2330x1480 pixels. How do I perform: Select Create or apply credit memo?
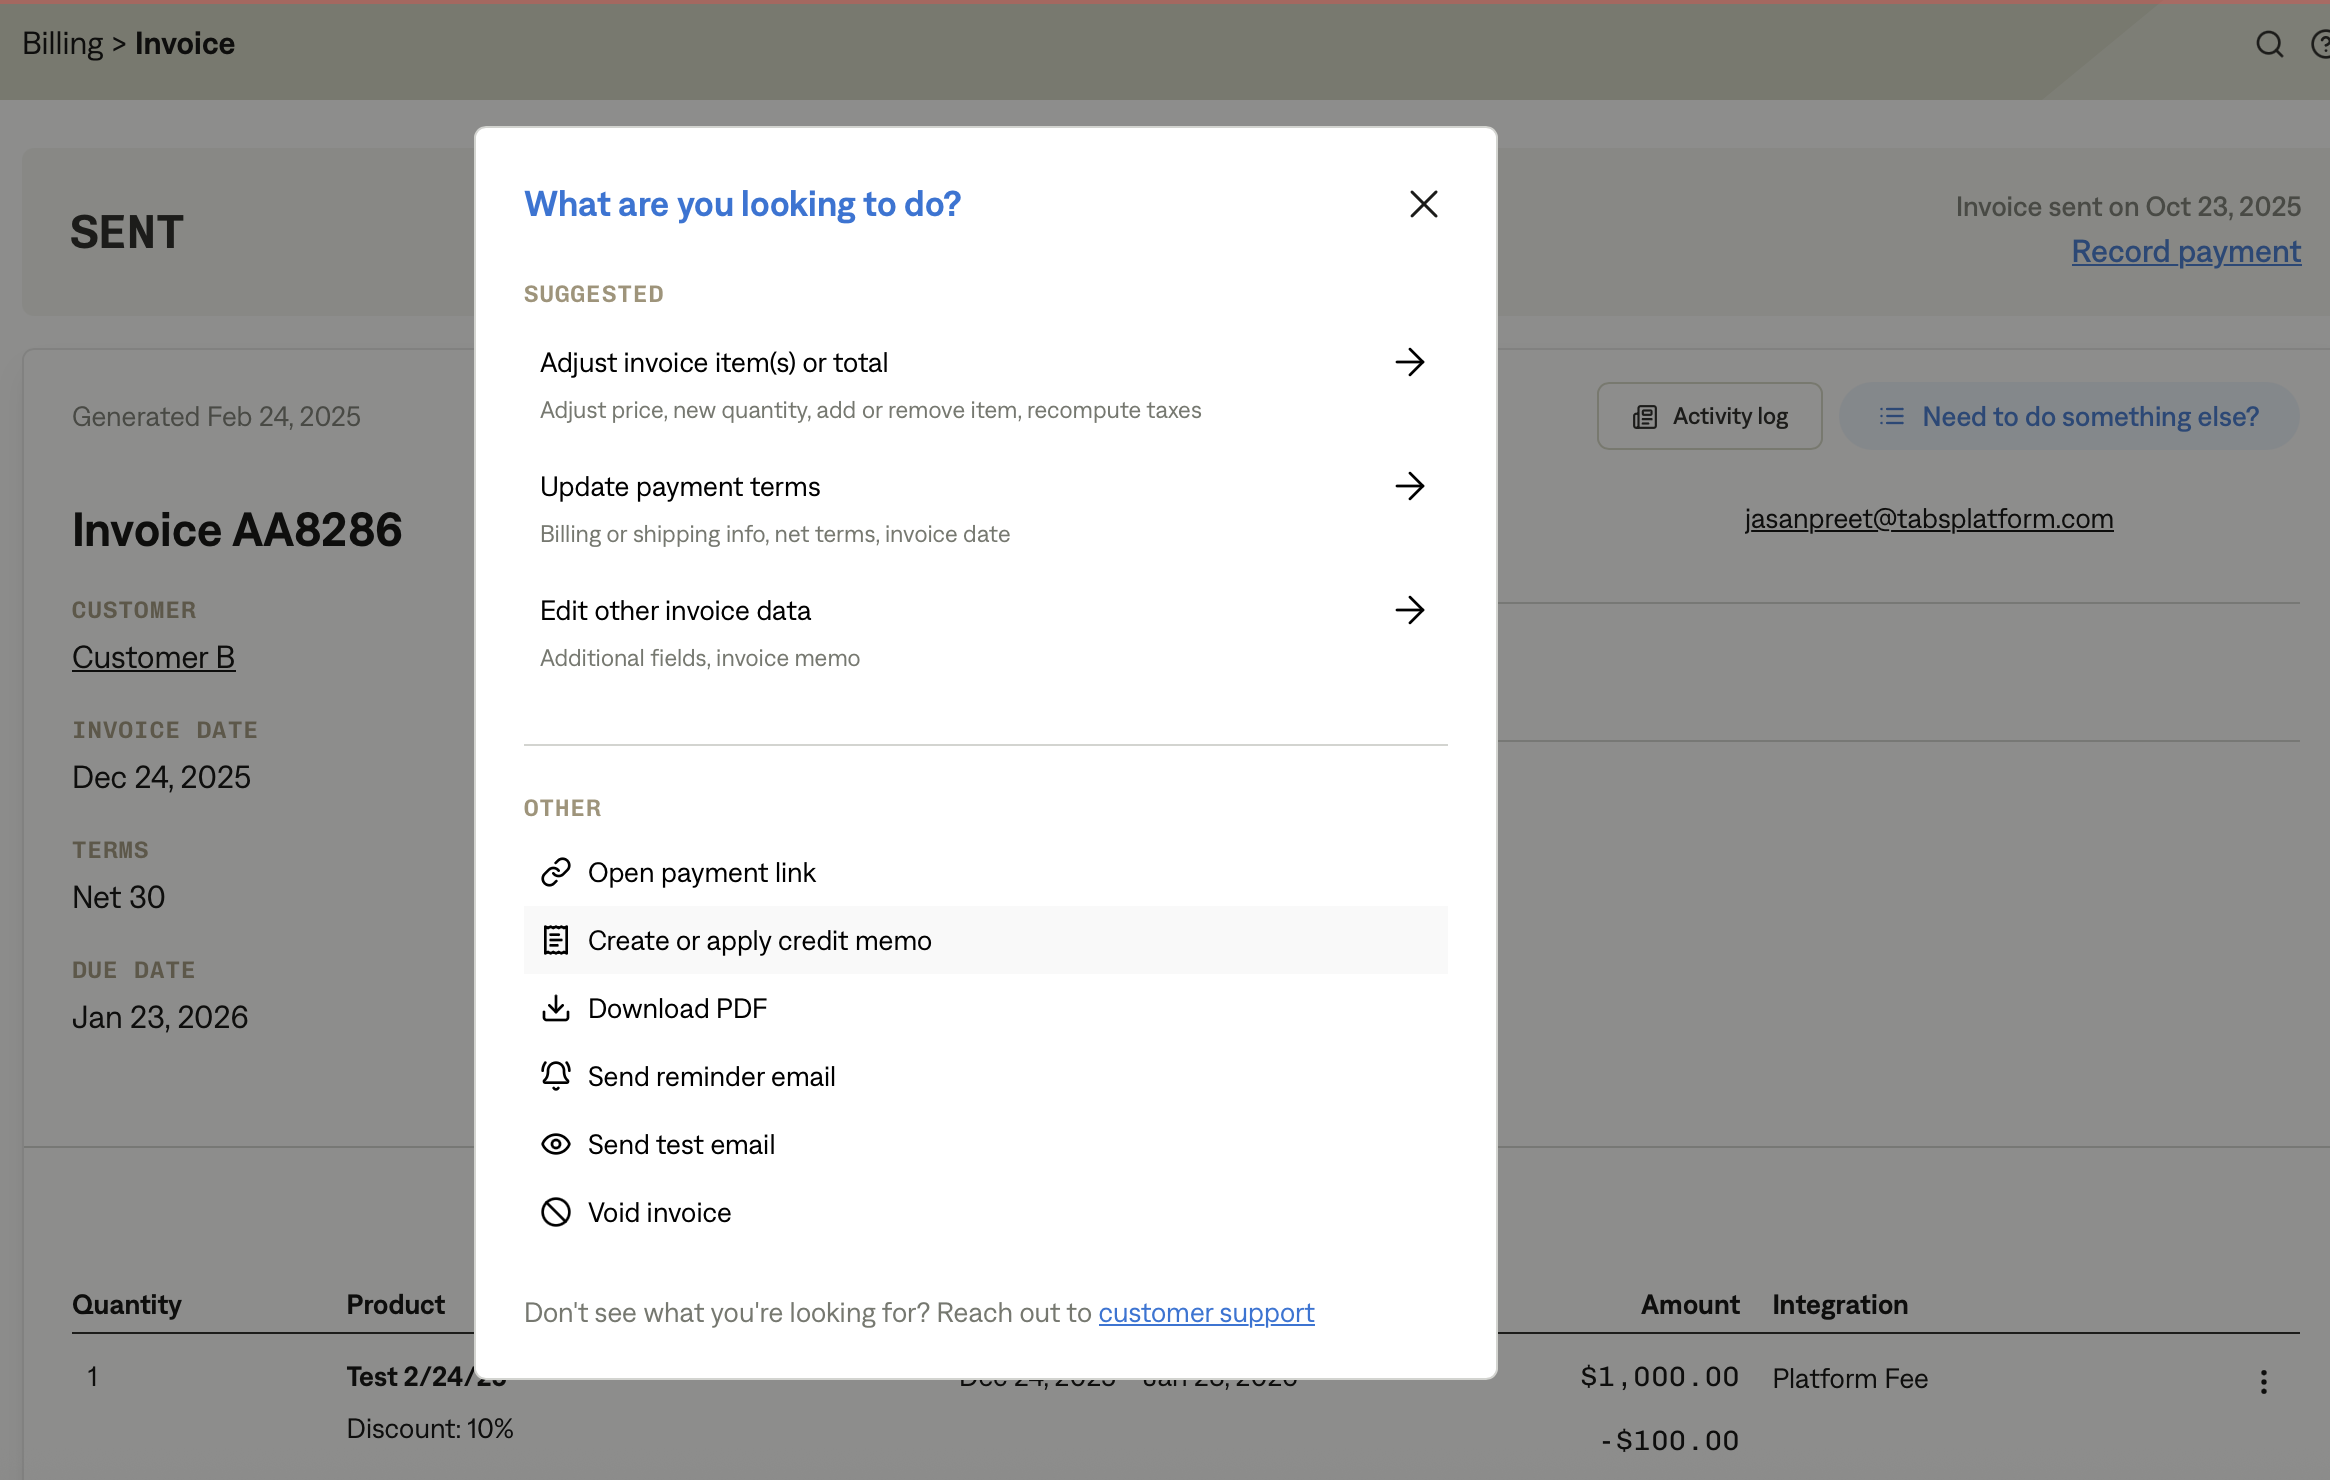pyautogui.click(x=759, y=940)
